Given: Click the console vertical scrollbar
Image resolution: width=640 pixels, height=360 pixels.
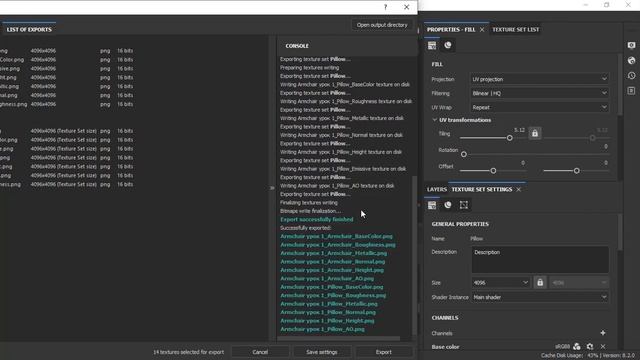Looking at the screenshot, I should 414,255.
